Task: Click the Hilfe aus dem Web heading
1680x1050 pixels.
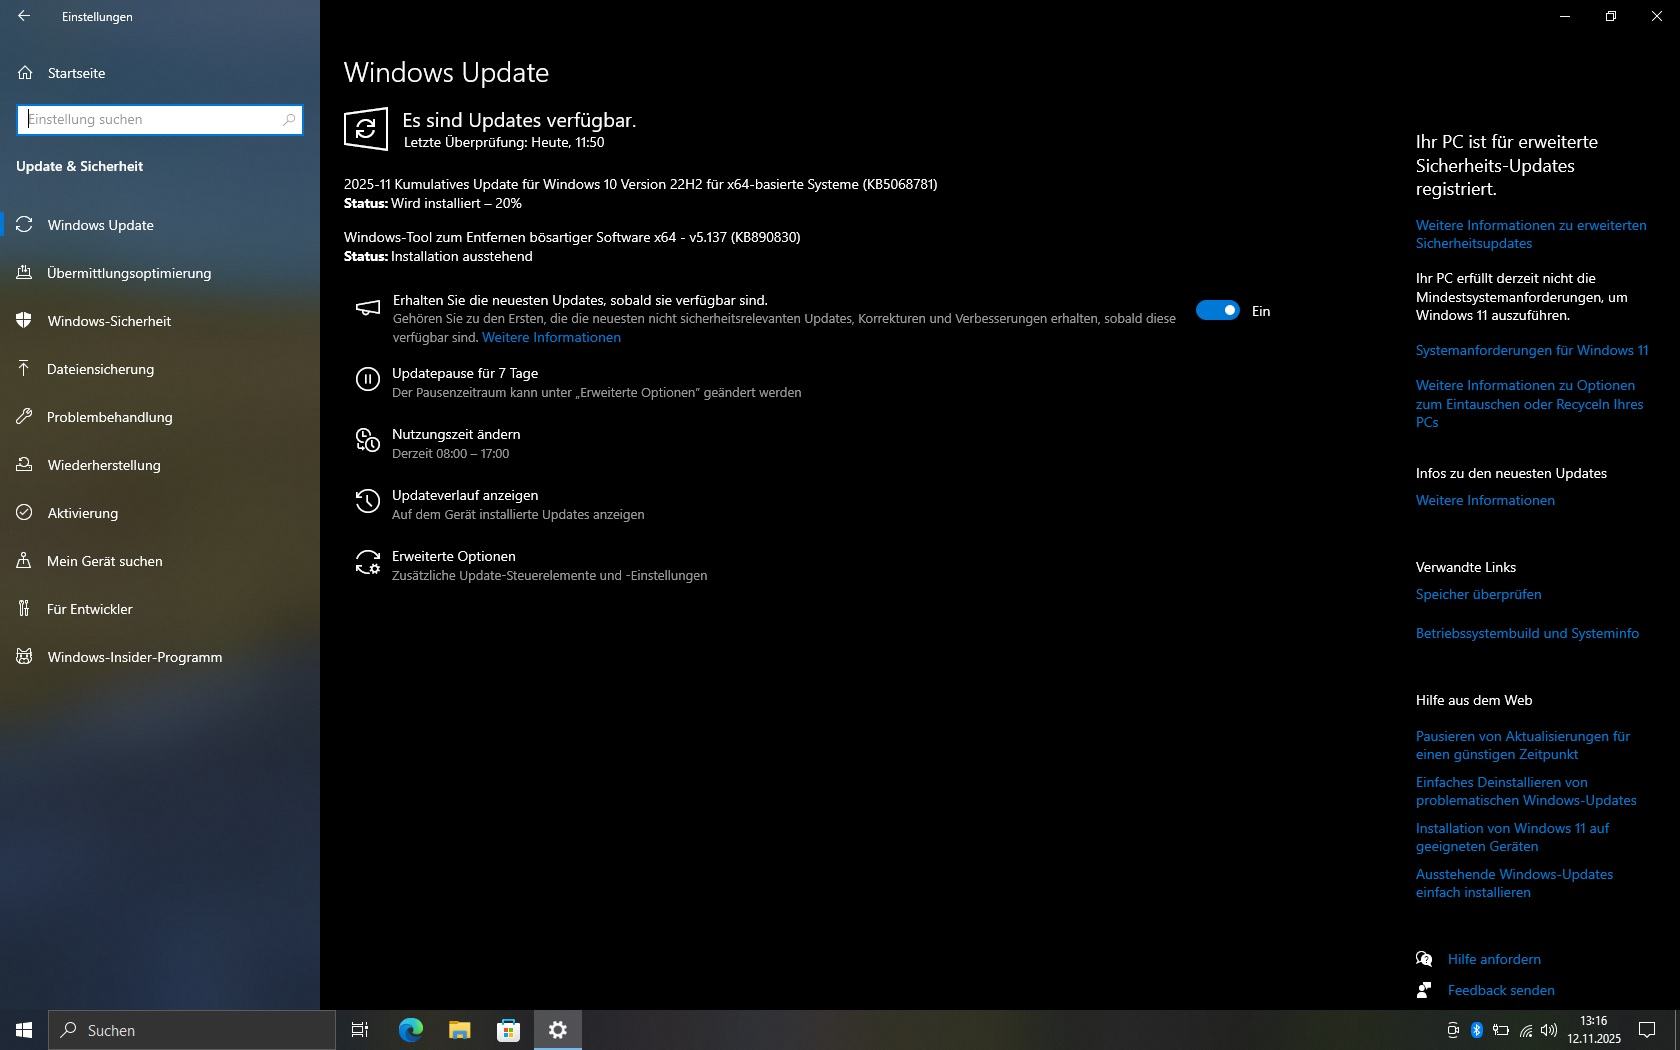Action: pyautogui.click(x=1474, y=700)
